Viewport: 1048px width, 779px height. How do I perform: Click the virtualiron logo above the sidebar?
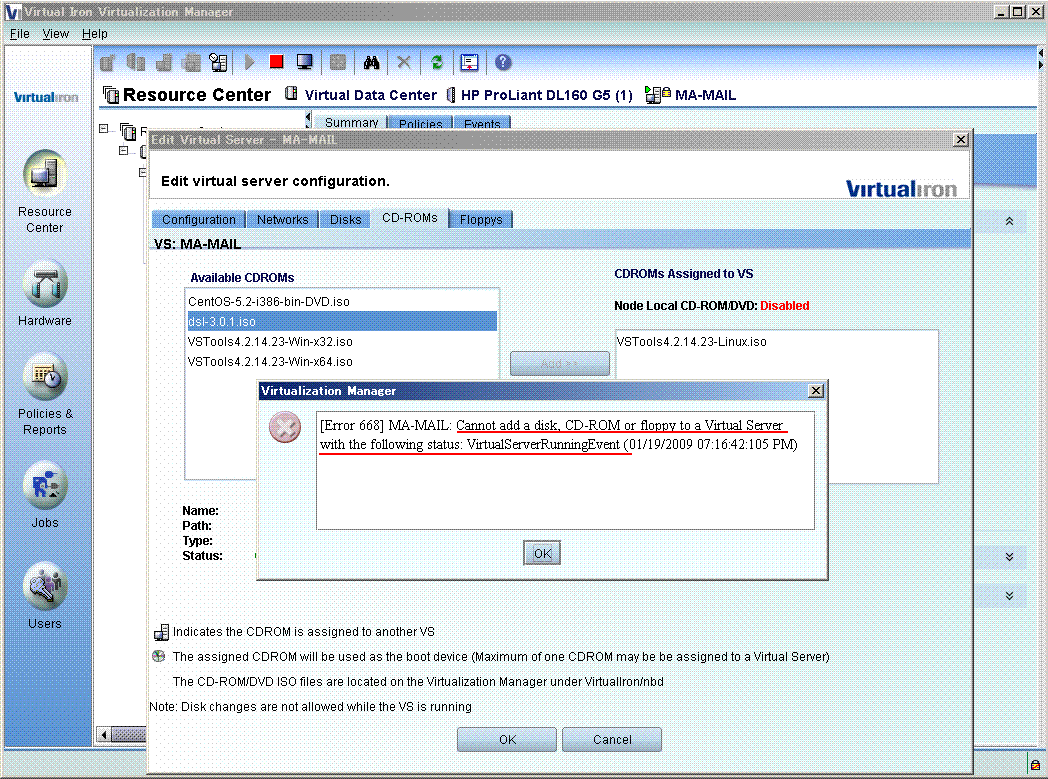[x=45, y=97]
